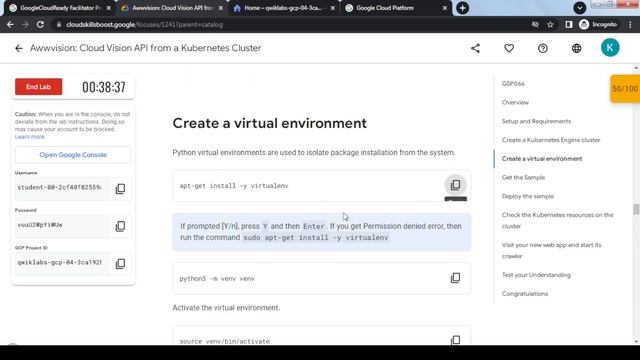Jump to Deploy the sample section
The height and width of the screenshot is (360, 640).
click(528, 196)
